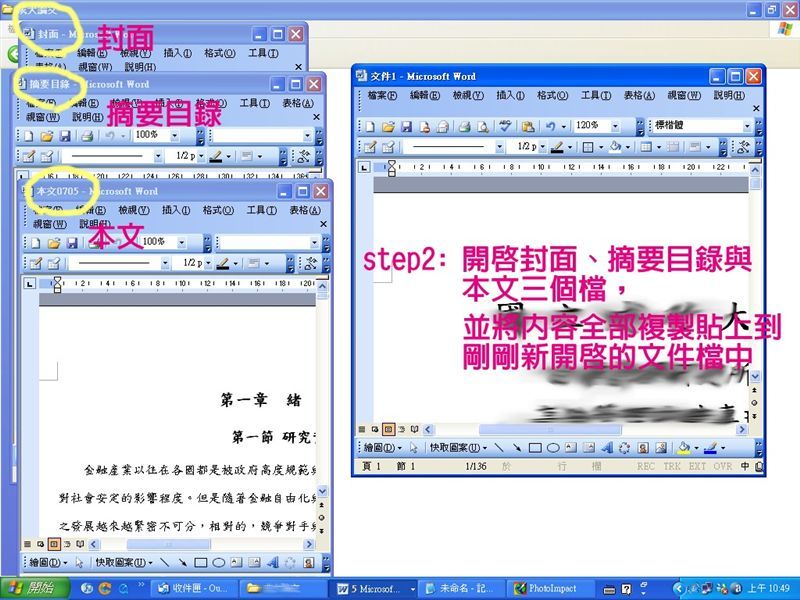Toggle Print Layout view in 文件1 window

pos(388,430)
